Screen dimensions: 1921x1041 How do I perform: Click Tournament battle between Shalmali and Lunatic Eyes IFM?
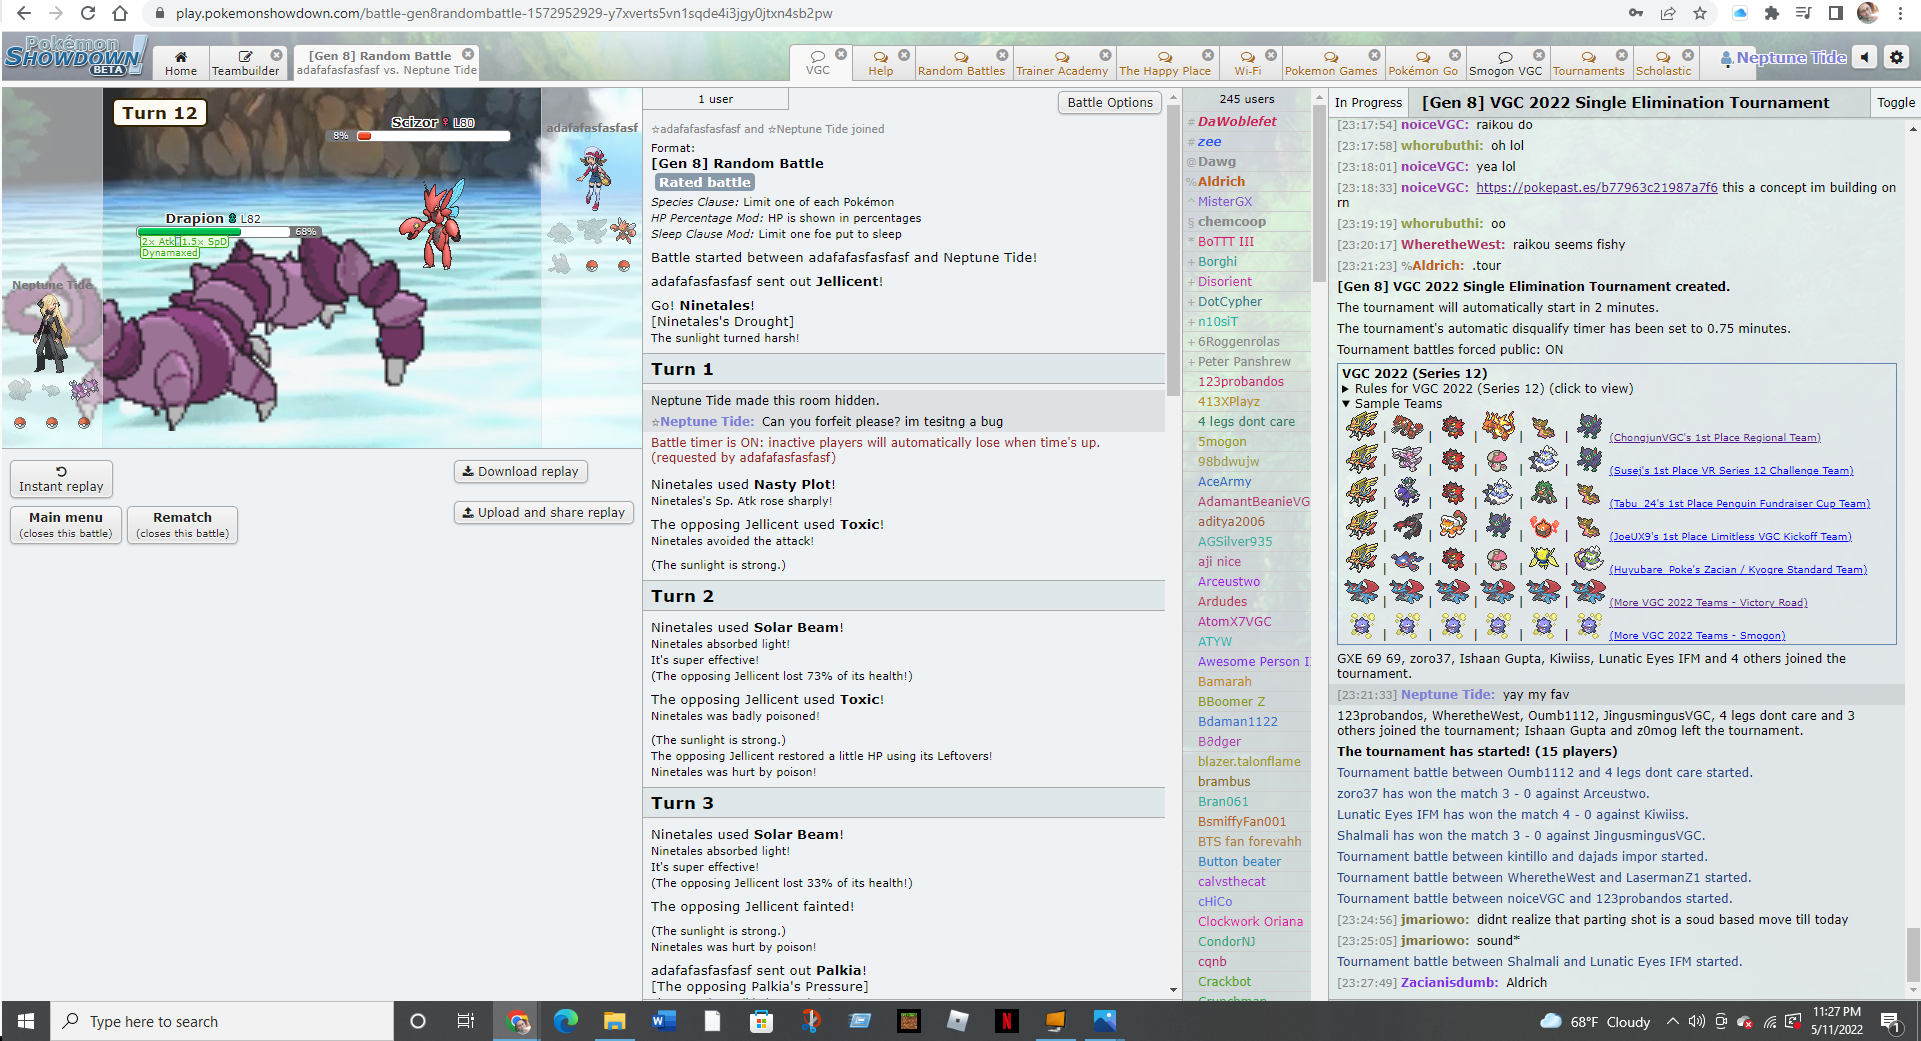click(x=1539, y=961)
